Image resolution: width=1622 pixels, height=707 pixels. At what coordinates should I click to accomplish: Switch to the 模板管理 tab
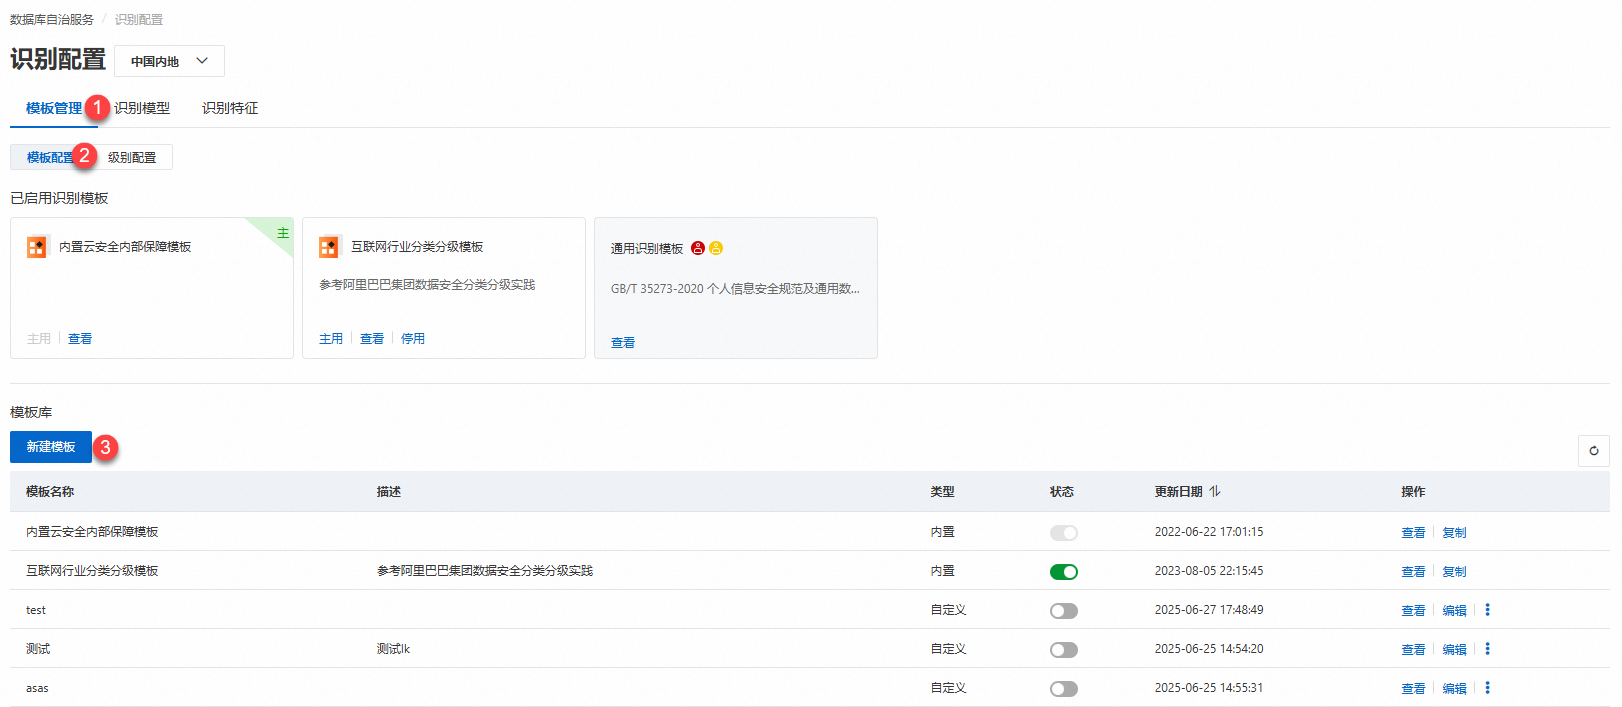54,108
